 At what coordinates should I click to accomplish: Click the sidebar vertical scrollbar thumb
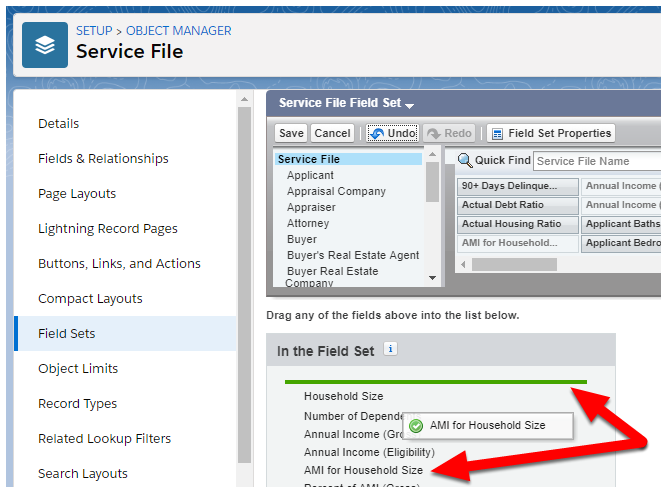click(x=244, y=284)
